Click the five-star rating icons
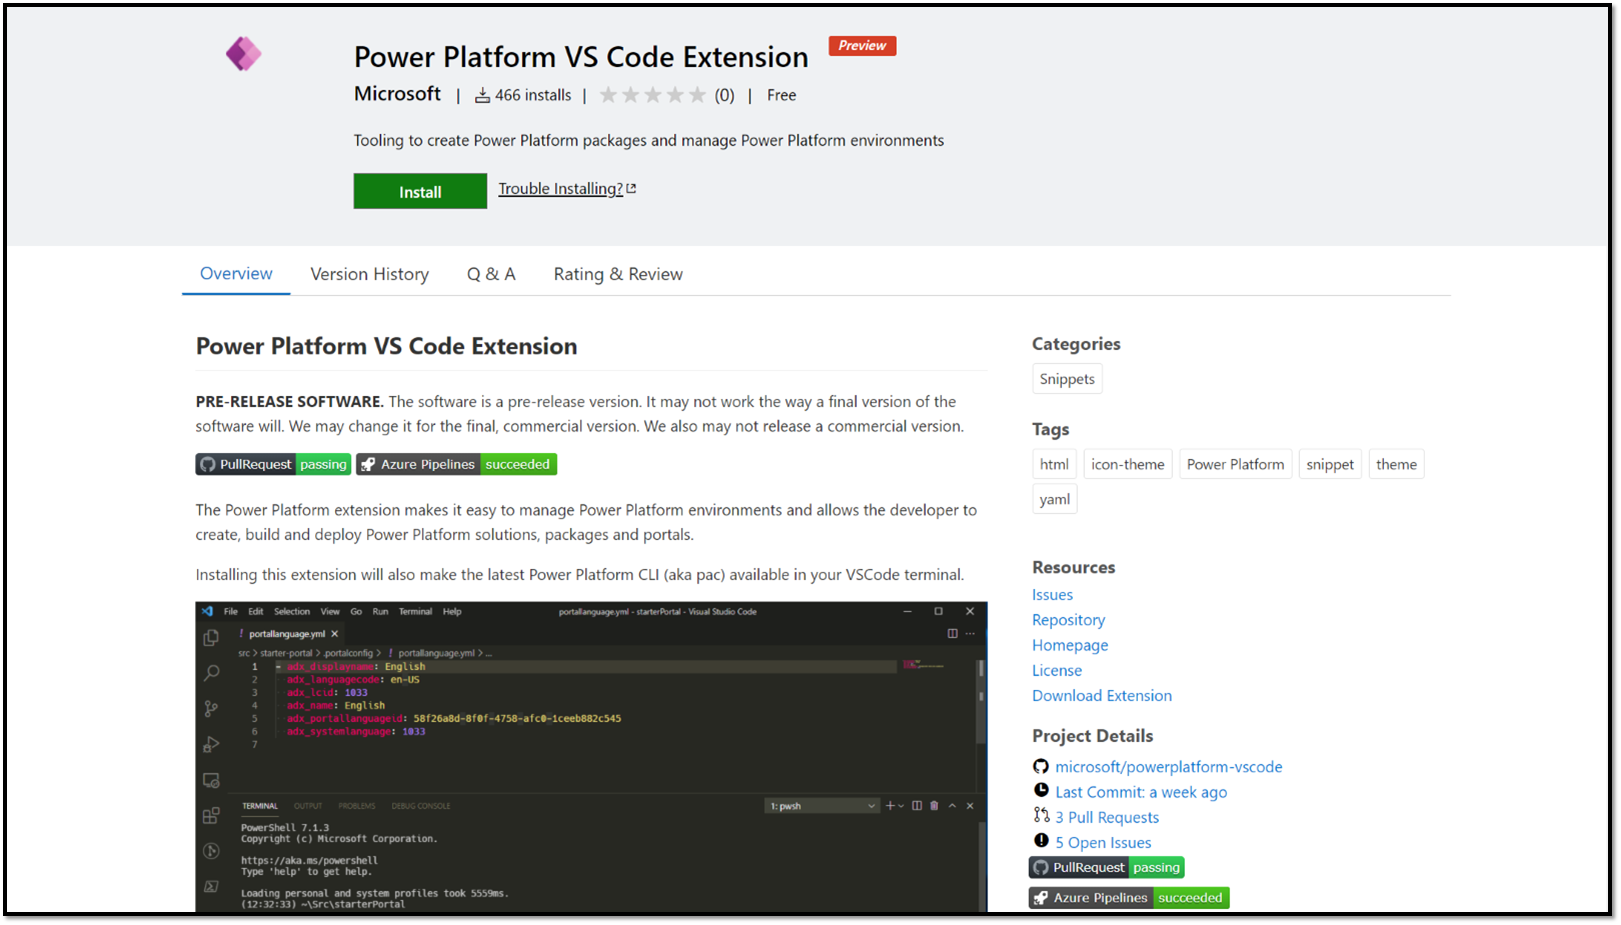 [652, 95]
